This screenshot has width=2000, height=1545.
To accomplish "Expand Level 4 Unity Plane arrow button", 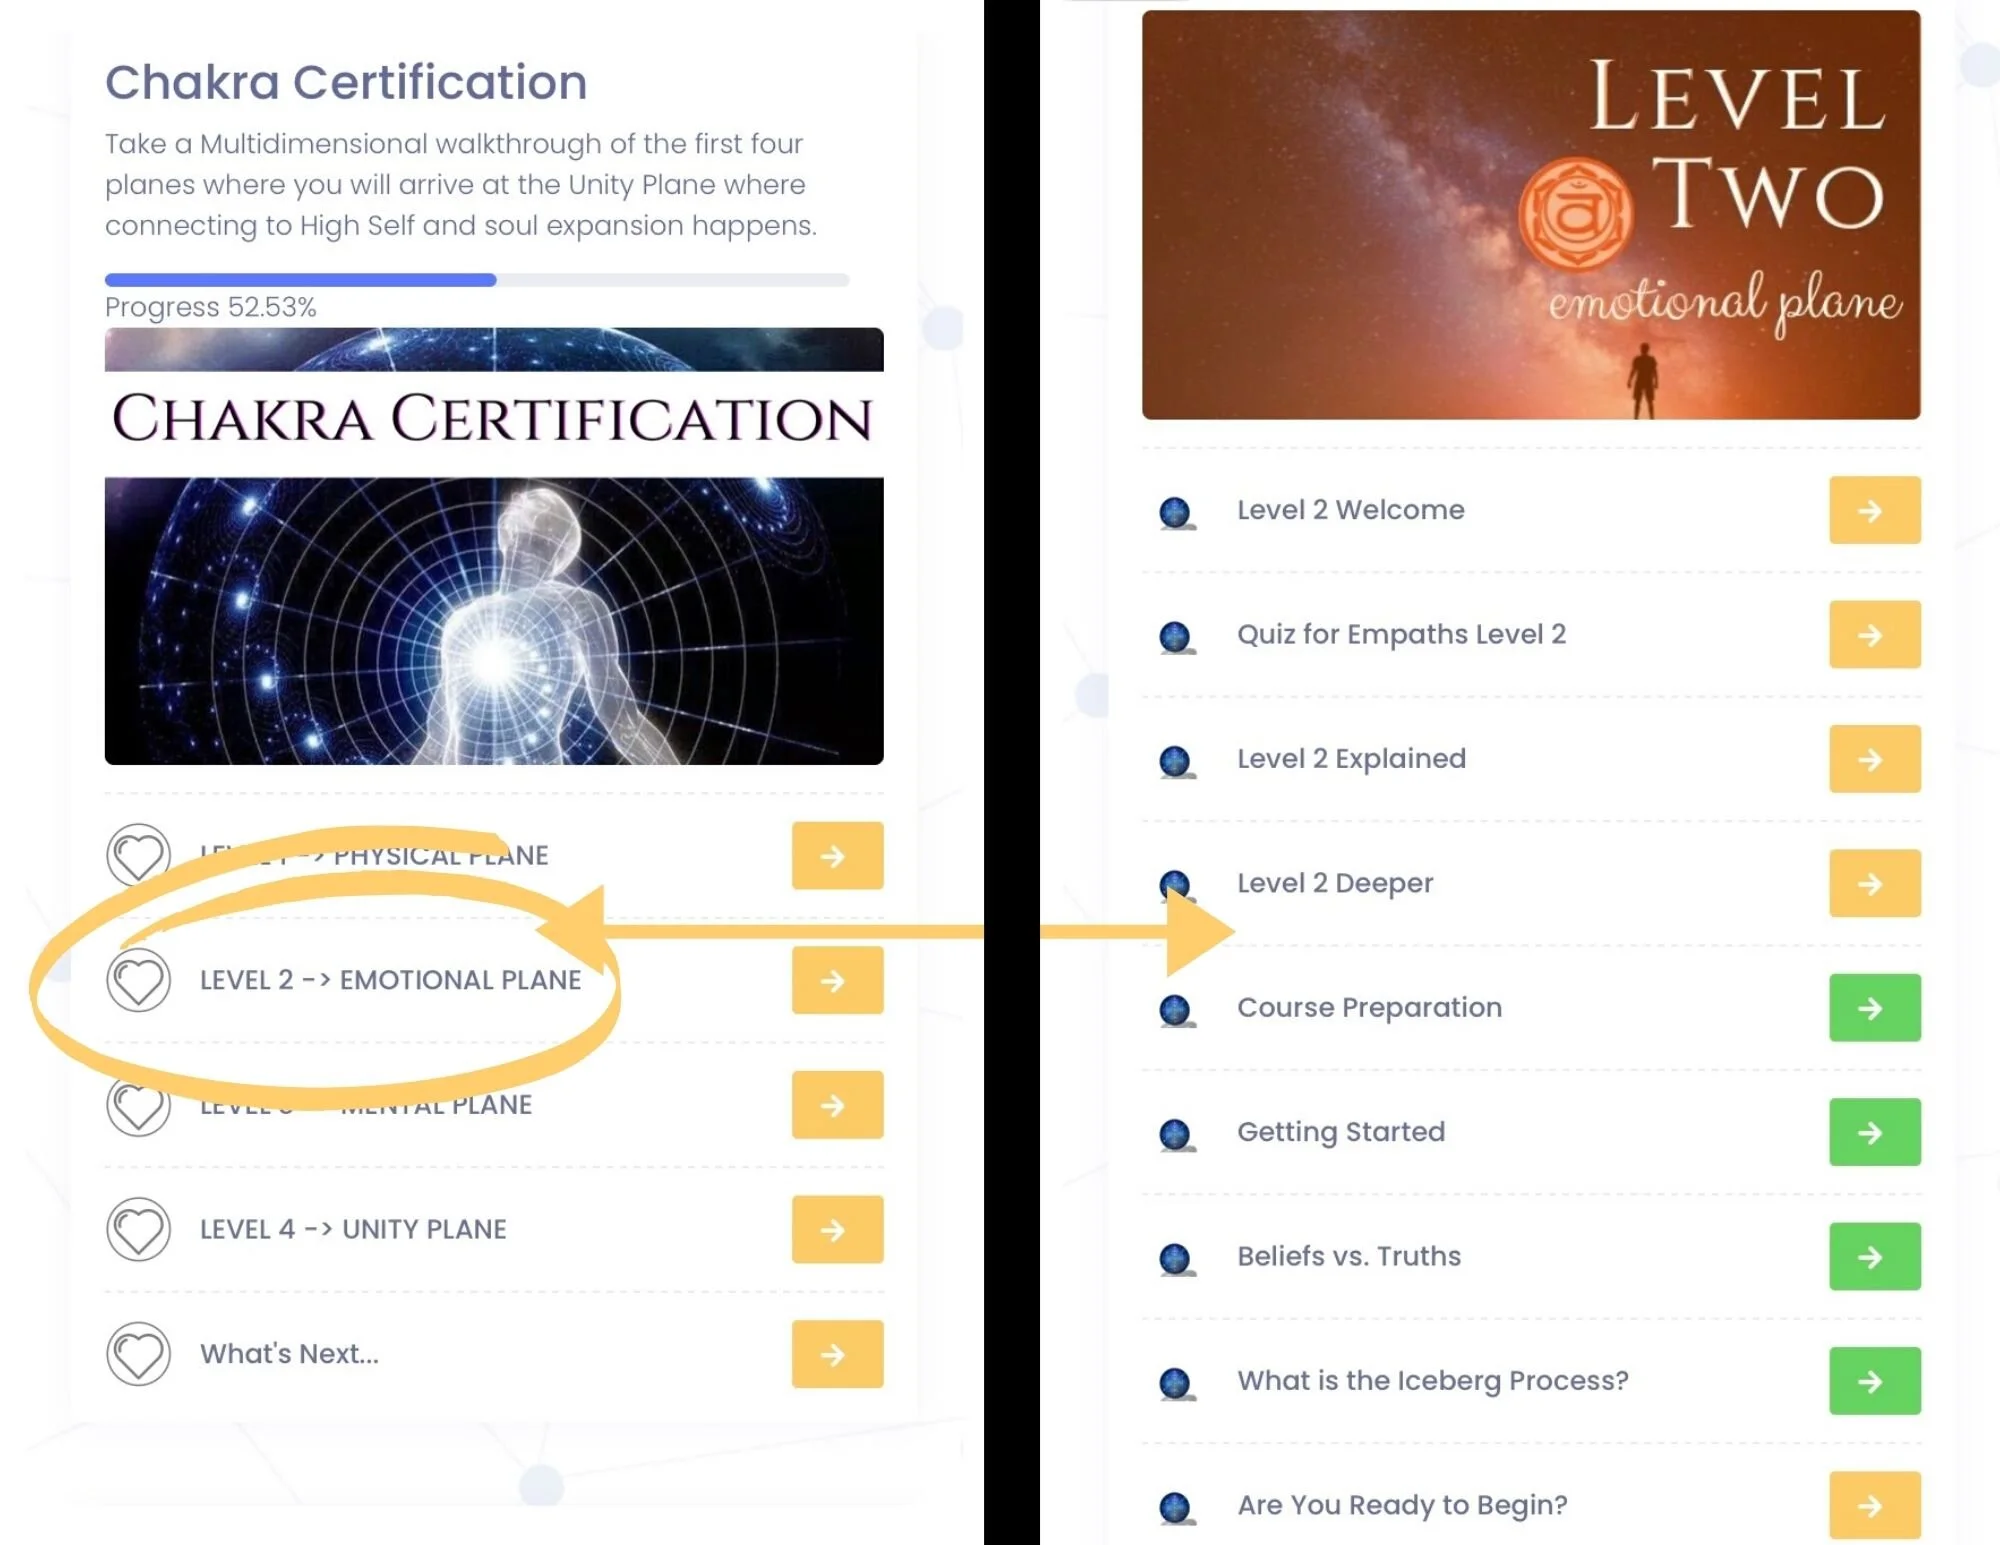I will click(837, 1229).
